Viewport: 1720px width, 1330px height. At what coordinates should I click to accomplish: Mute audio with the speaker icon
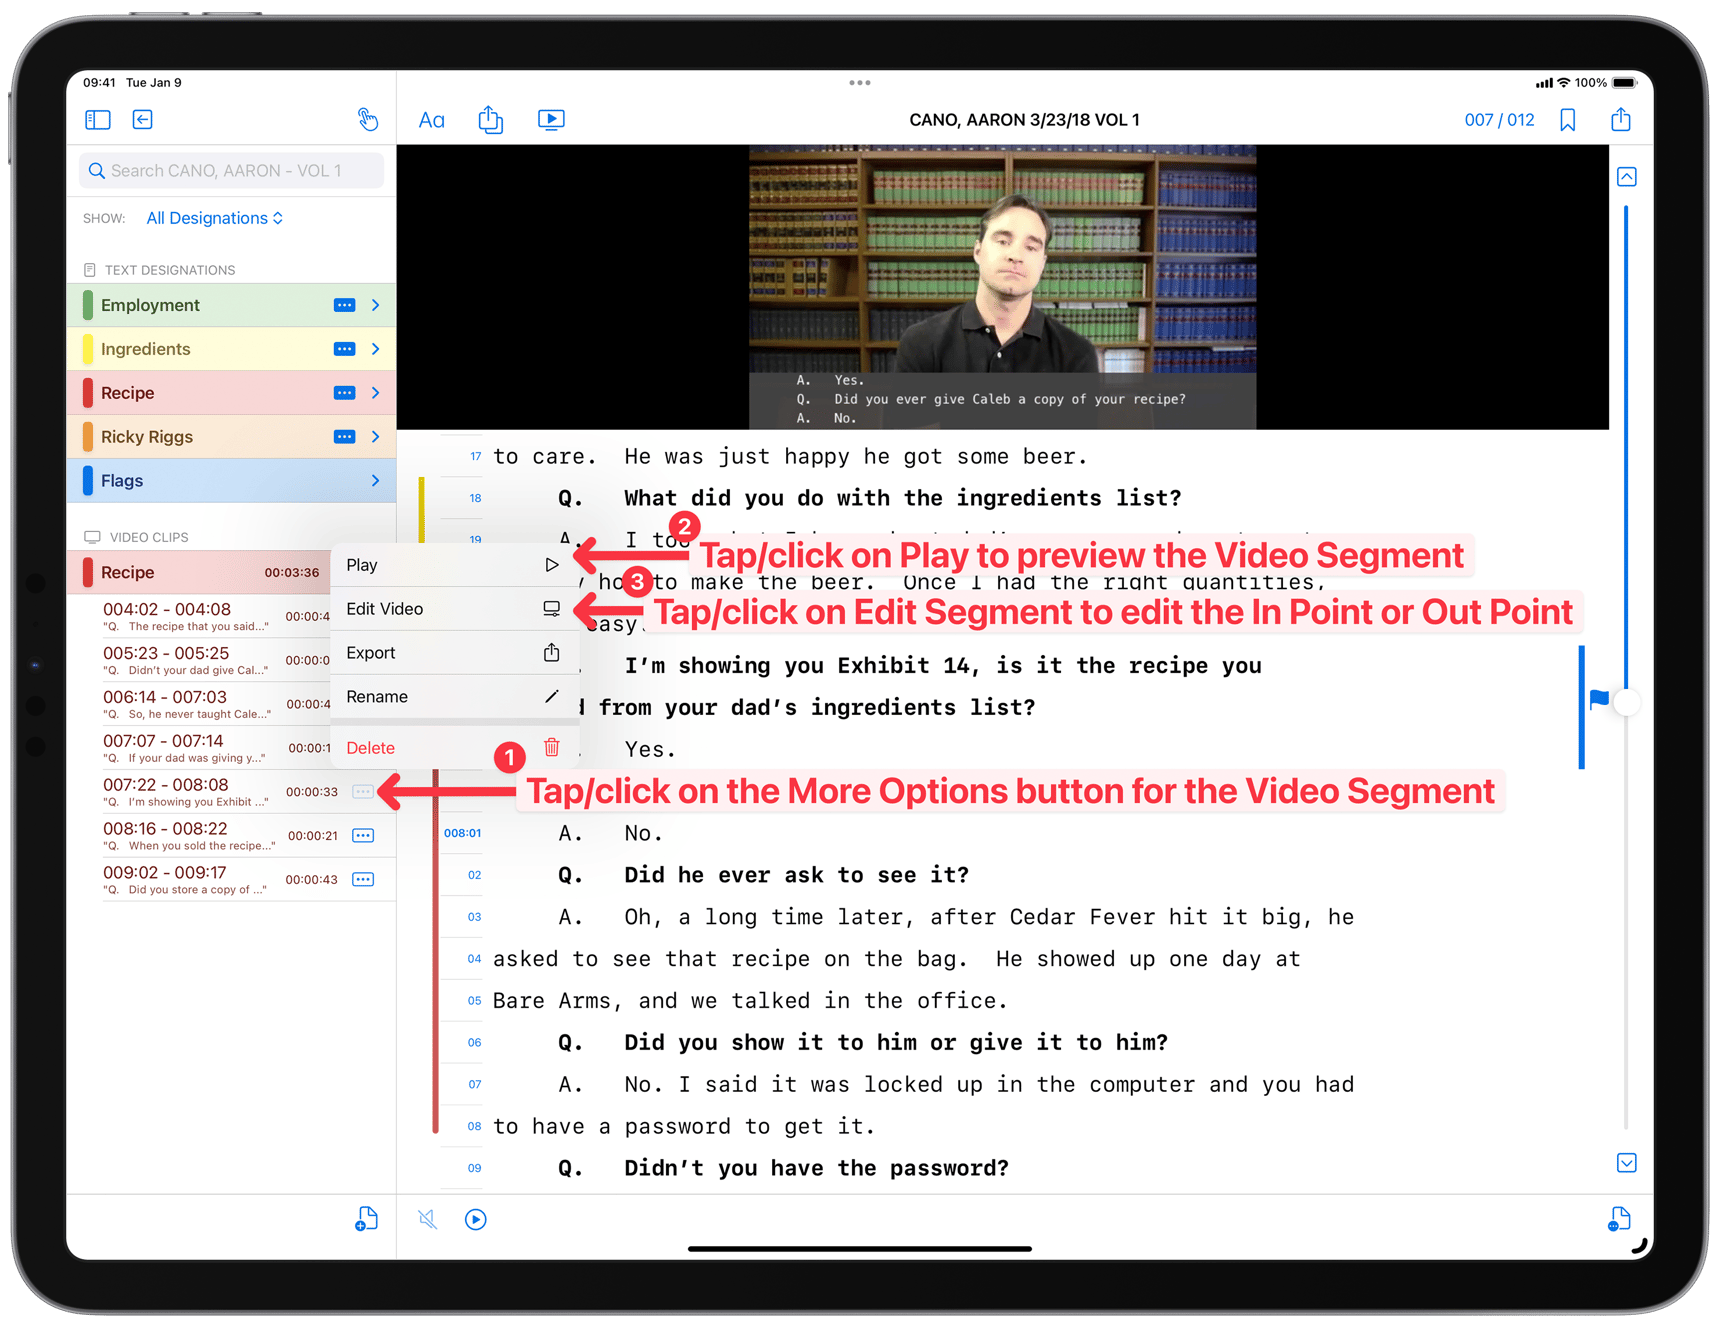coord(427,1219)
